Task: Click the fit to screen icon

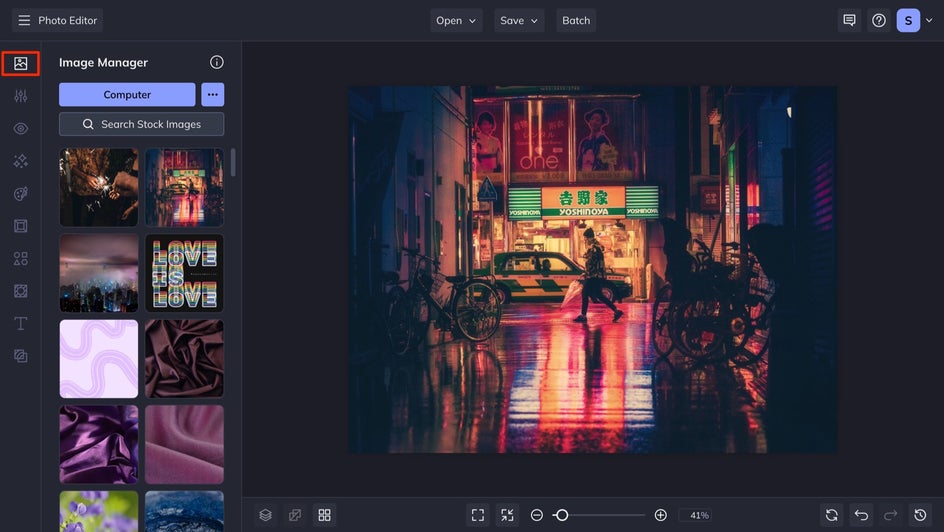Action: coord(478,515)
